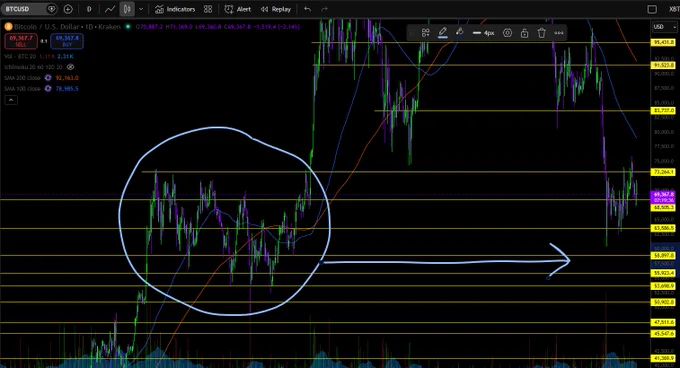Click the icon beside SMA 200 close

[x=48, y=78]
